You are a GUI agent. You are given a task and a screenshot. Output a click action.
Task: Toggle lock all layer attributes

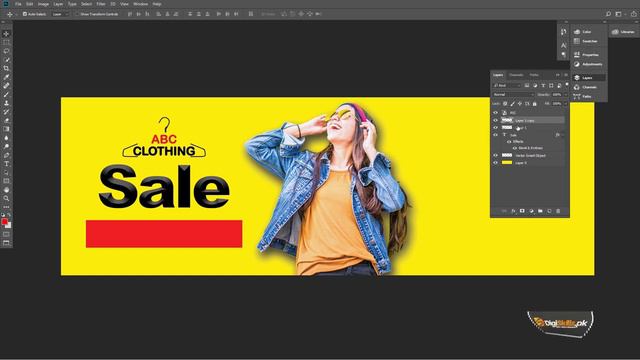pos(535,104)
